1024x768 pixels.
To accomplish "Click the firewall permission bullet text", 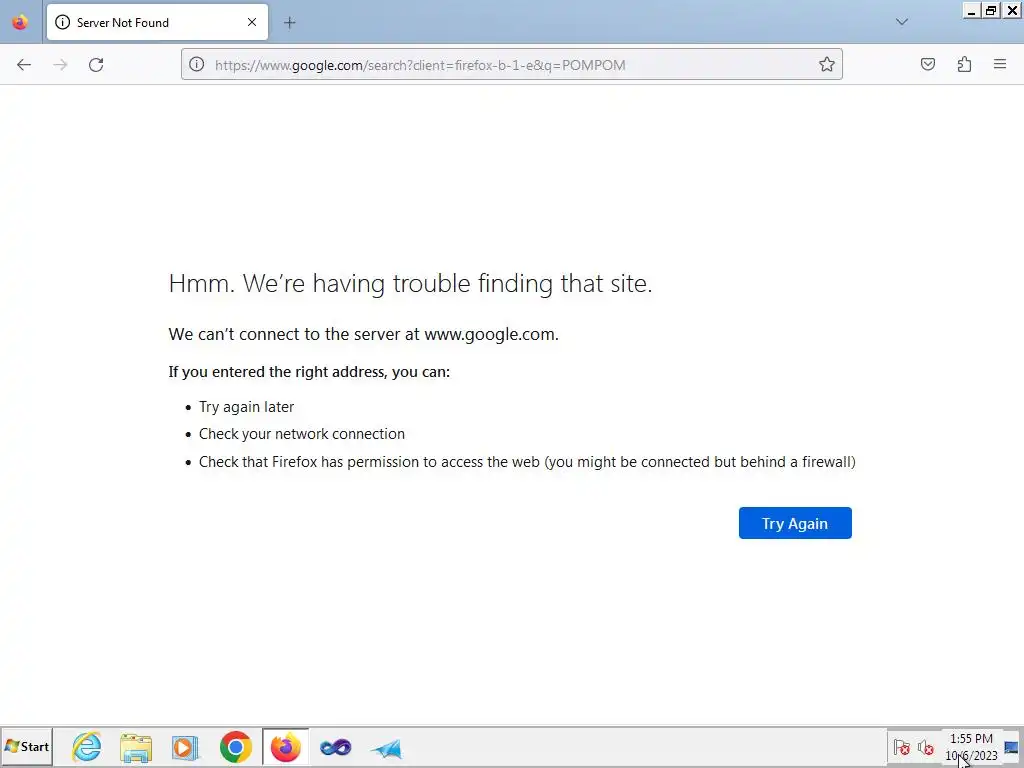I will [x=527, y=462].
